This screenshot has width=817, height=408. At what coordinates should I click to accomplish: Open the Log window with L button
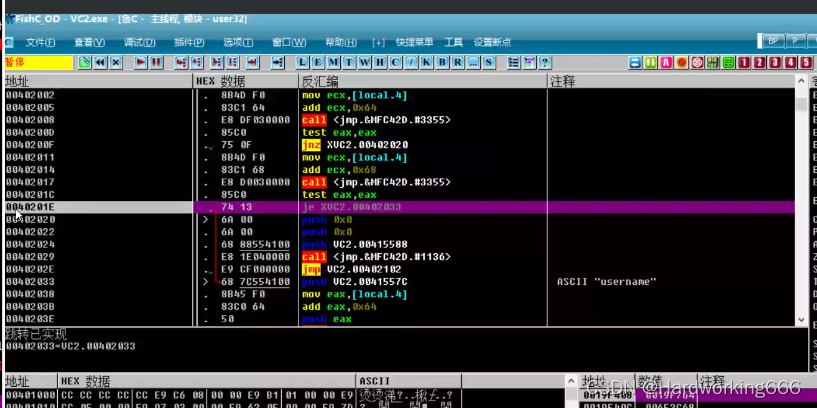coord(302,63)
